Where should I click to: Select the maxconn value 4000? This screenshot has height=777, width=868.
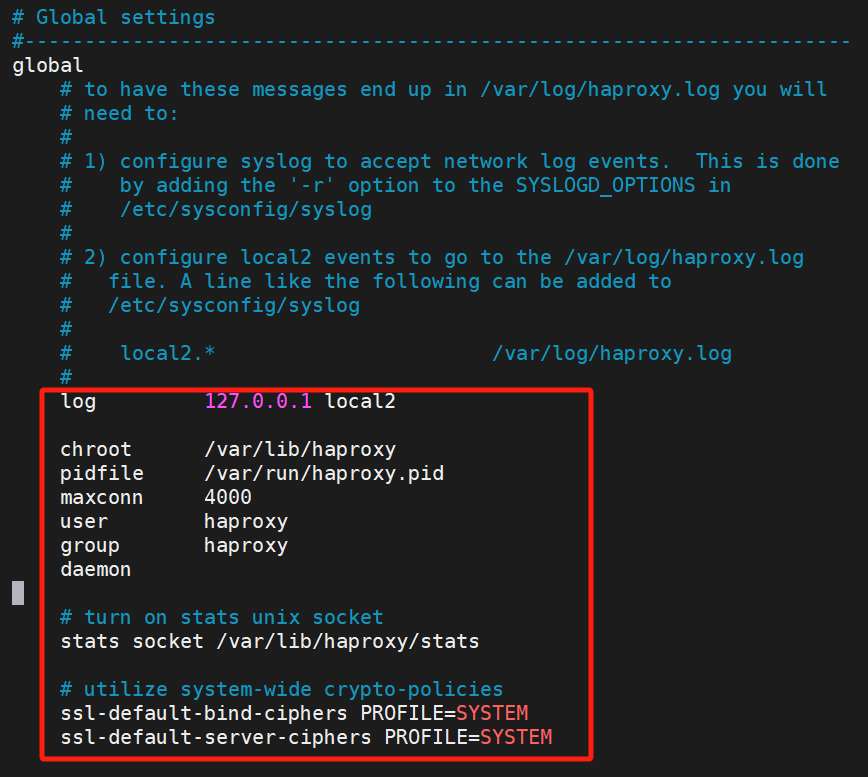tap(227, 497)
